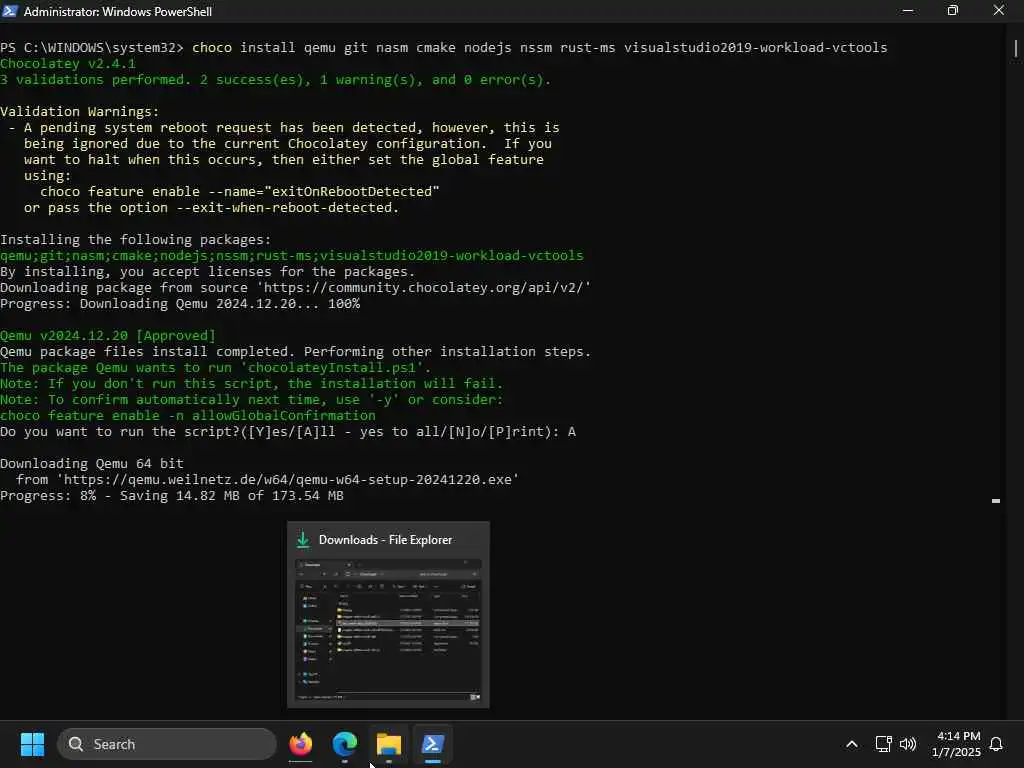
Task: Click the text 'Chocolatey v2.4.1'
Action: tap(68, 63)
